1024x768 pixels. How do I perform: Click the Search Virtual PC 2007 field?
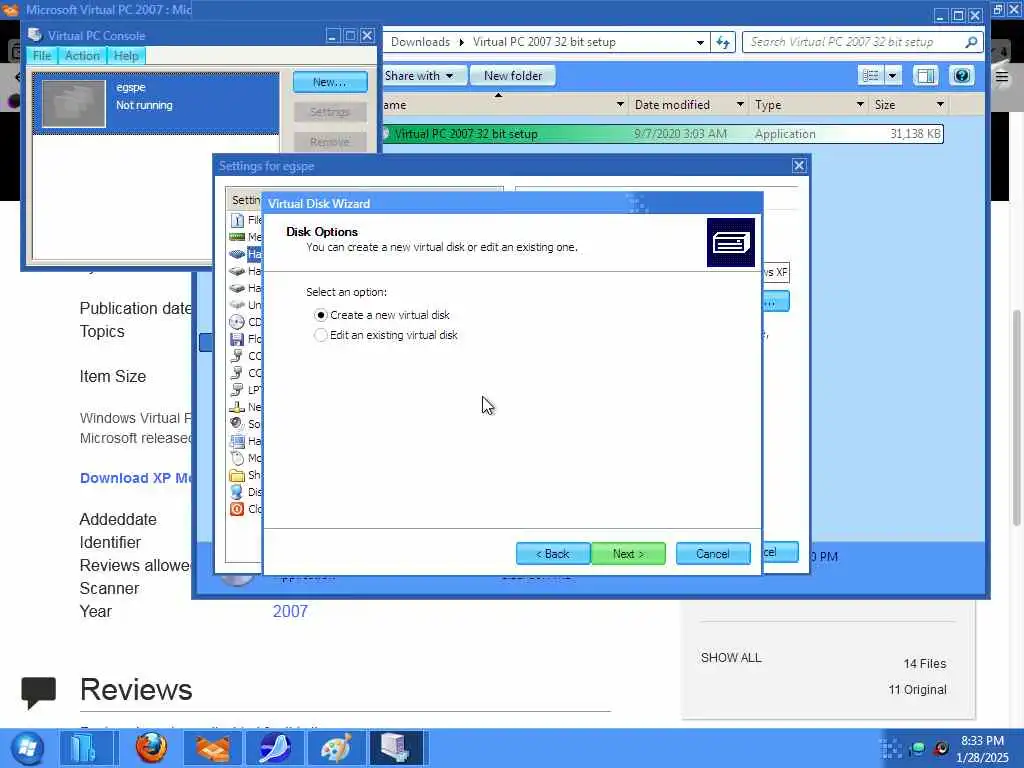[862, 42]
